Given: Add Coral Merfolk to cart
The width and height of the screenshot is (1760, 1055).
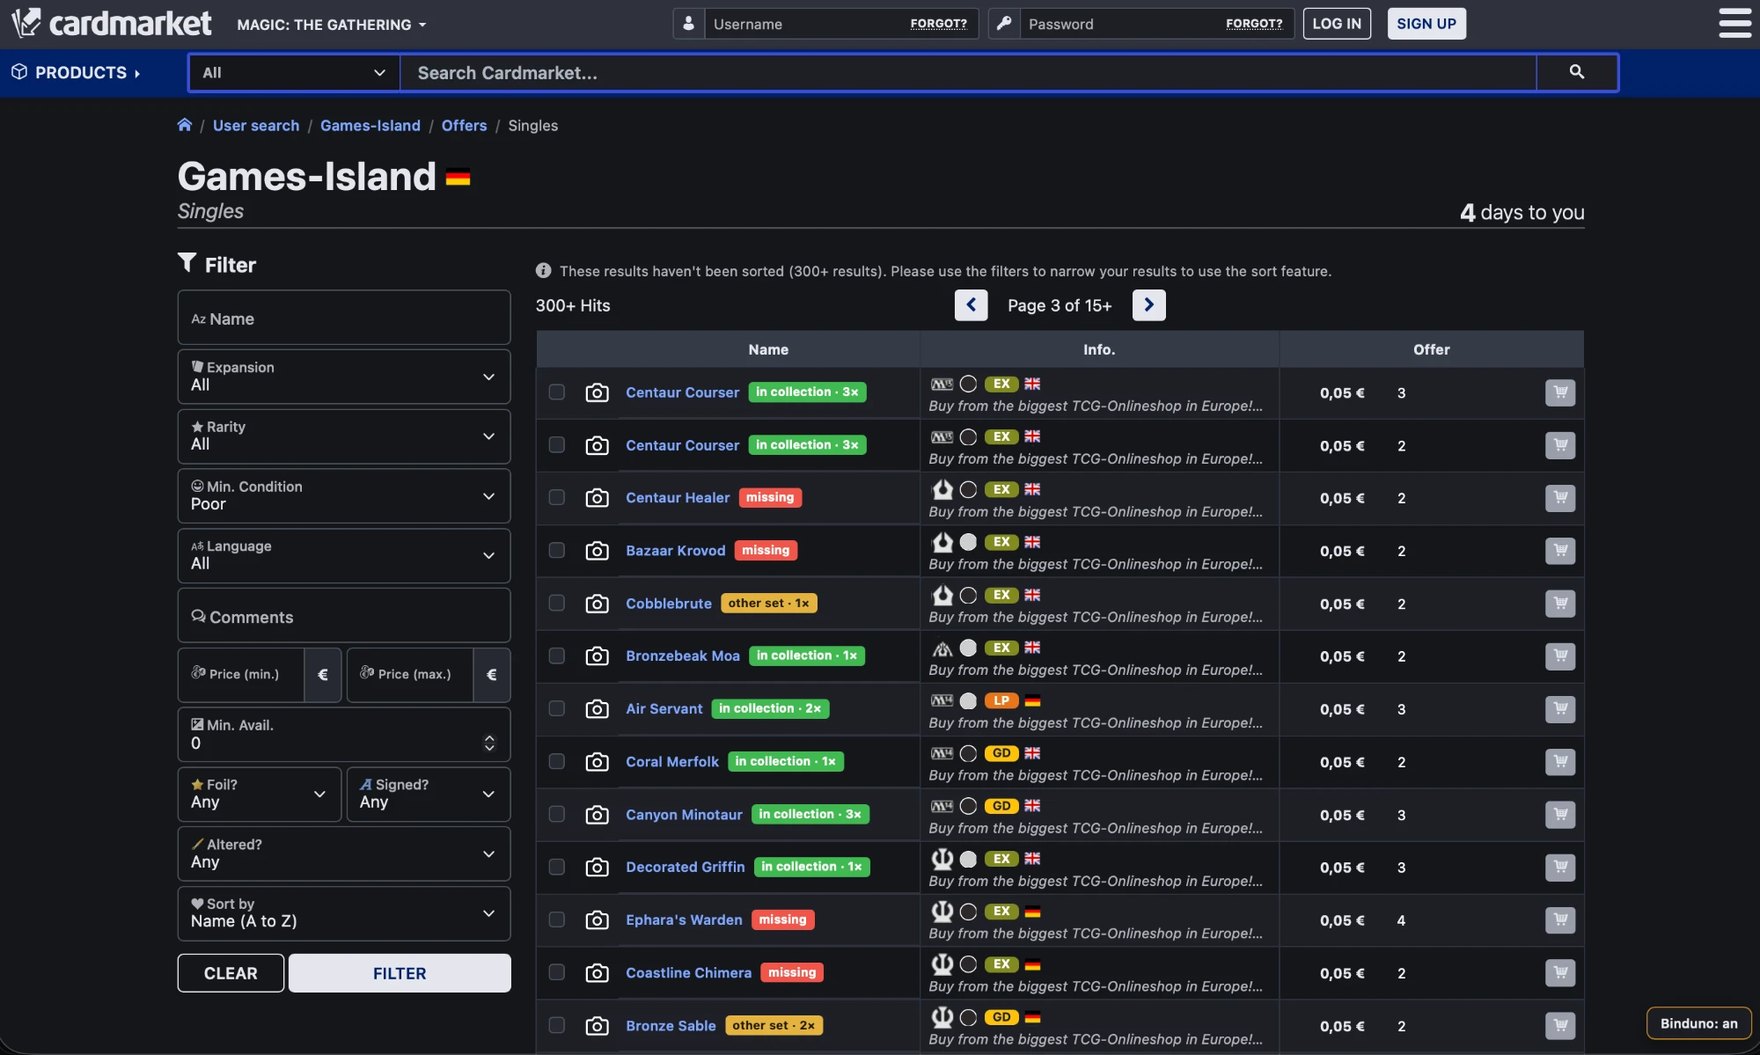Looking at the screenshot, I should pyautogui.click(x=1560, y=762).
